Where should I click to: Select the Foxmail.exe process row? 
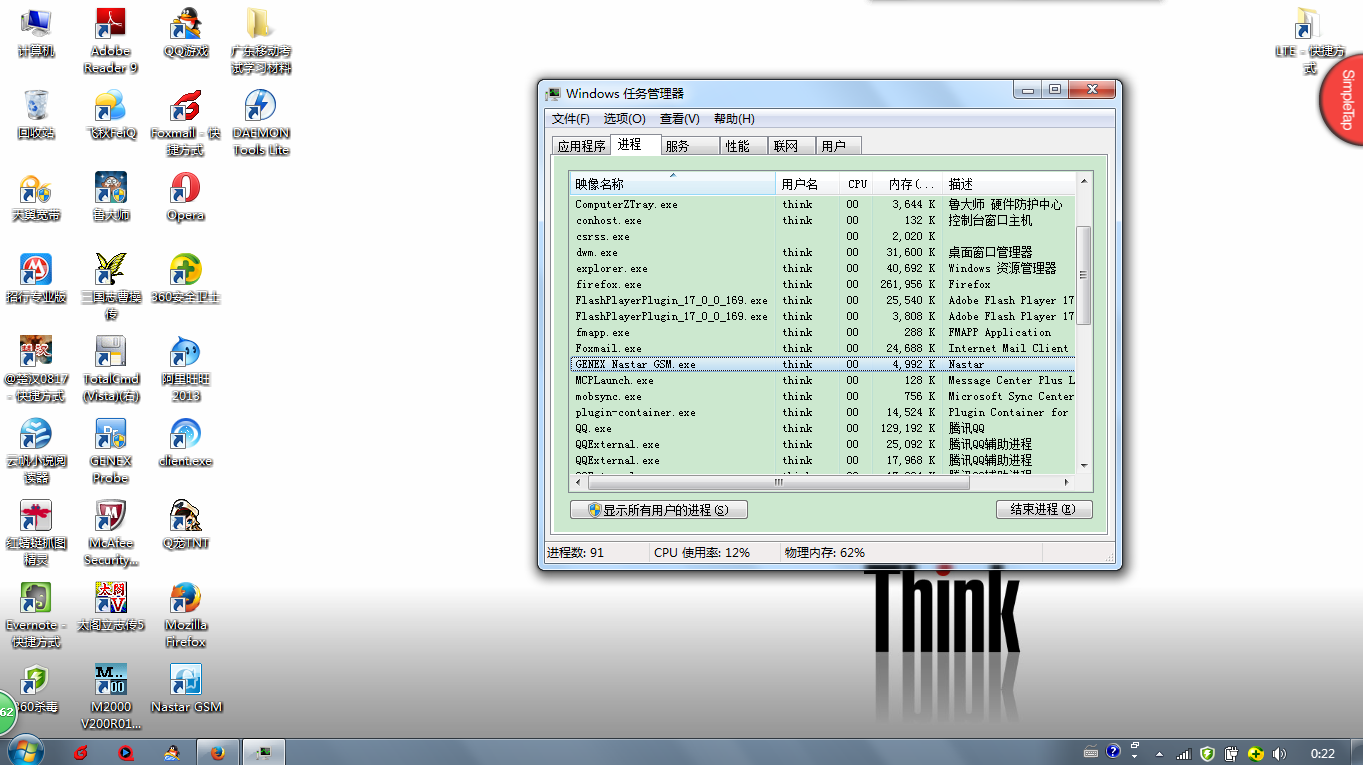click(x=823, y=348)
